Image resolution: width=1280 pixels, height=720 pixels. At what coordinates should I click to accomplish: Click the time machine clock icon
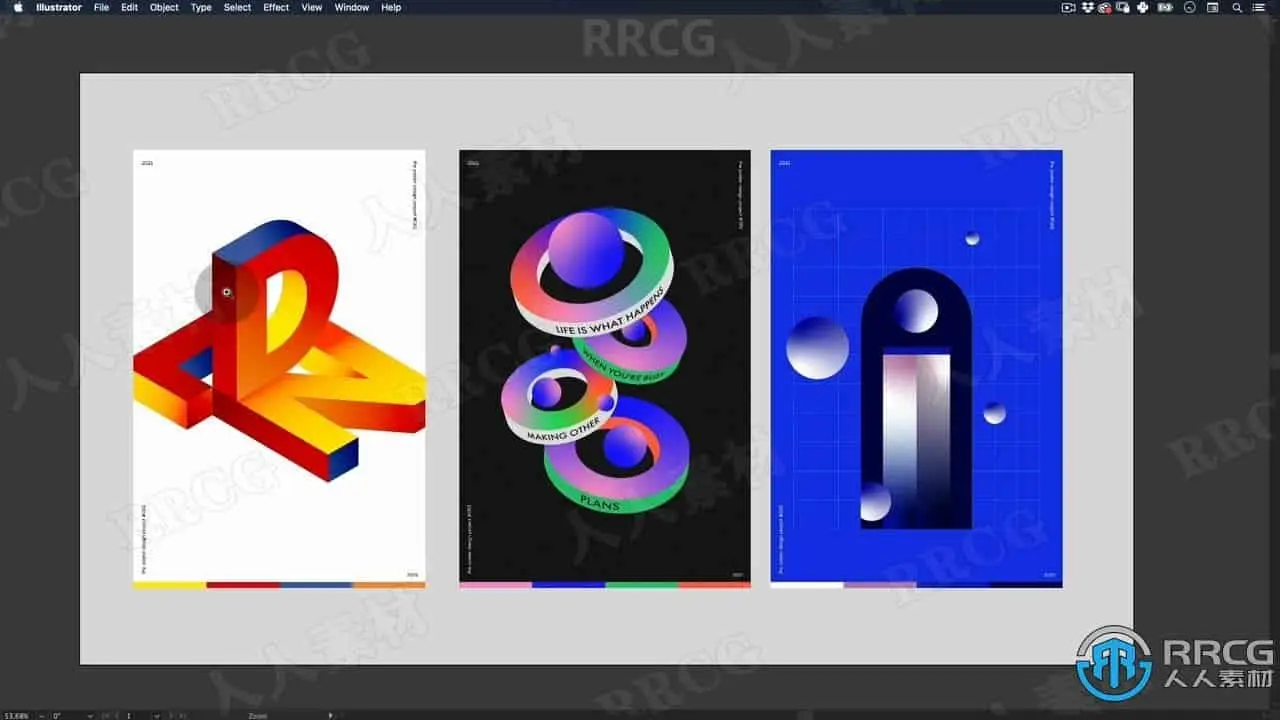tap(1190, 7)
